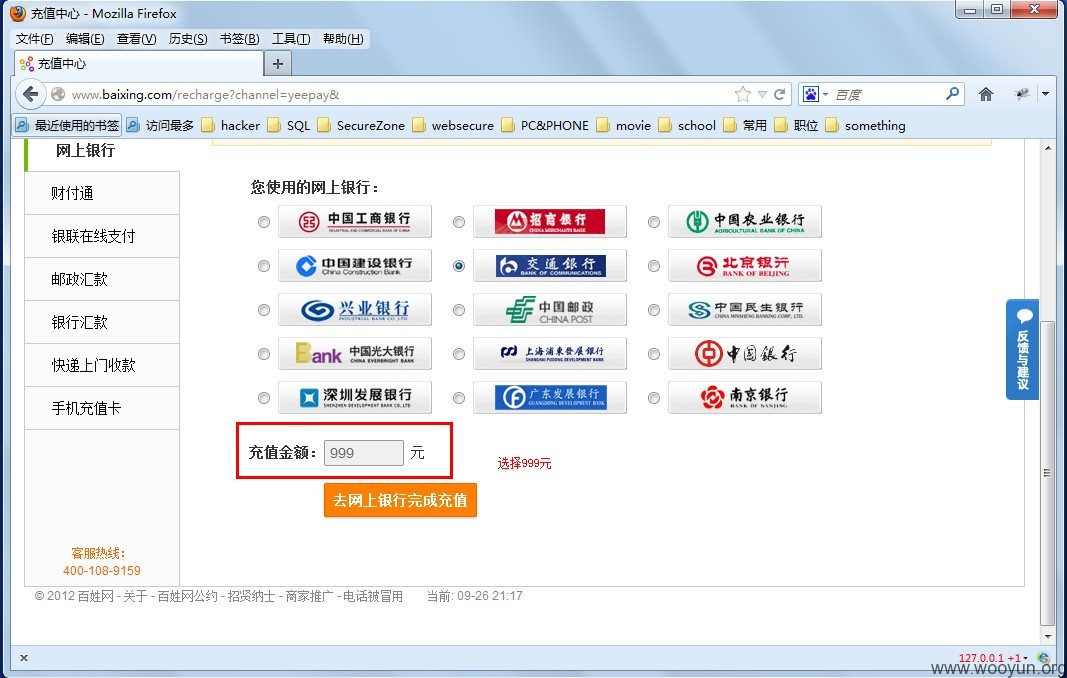Open the 访问最多 most visited menu
This screenshot has height=678, width=1067.
click(x=161, y=125)
